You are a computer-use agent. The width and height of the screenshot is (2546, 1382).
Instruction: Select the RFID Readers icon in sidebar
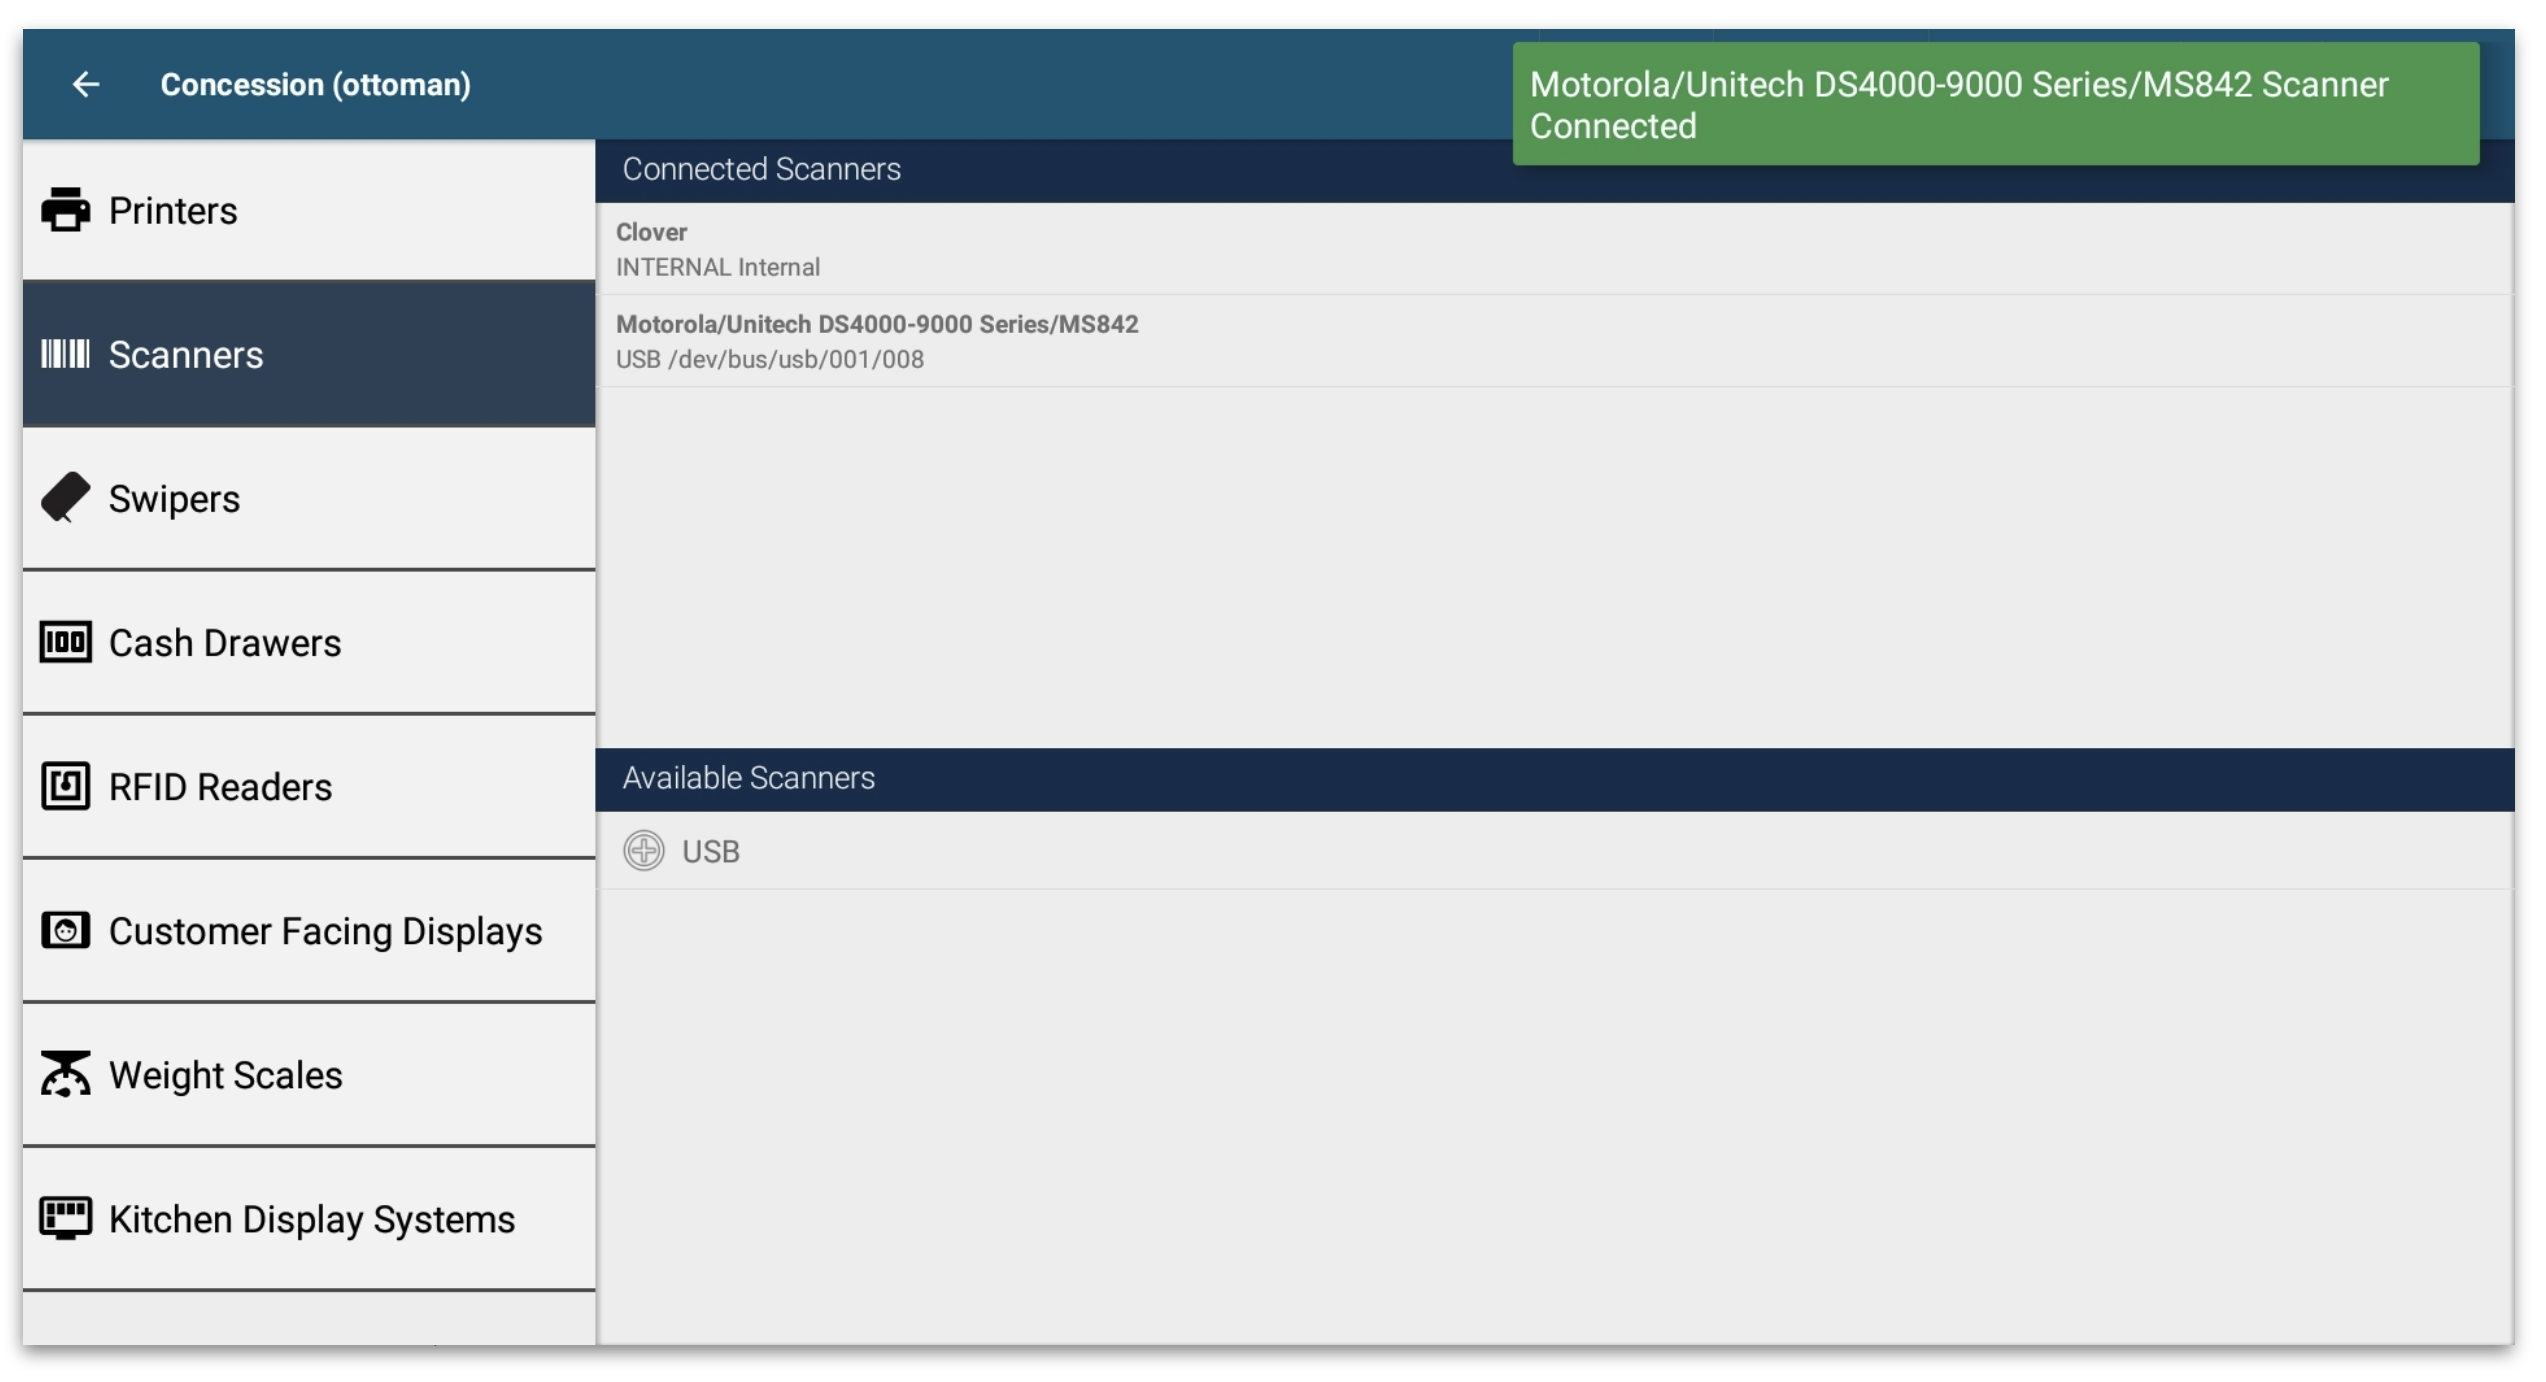click(61, 785)
